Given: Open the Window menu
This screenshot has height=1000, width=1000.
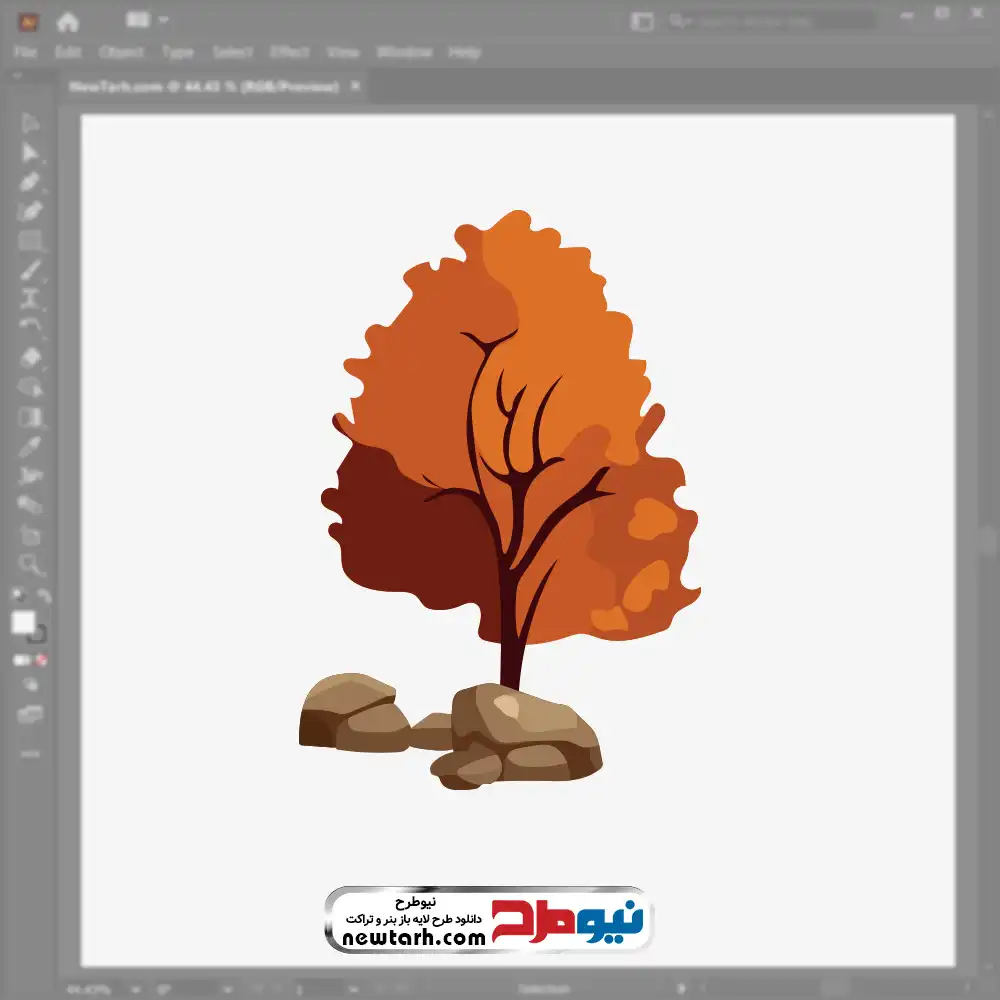Looking at the screenshot, I should tap(403, 52).
